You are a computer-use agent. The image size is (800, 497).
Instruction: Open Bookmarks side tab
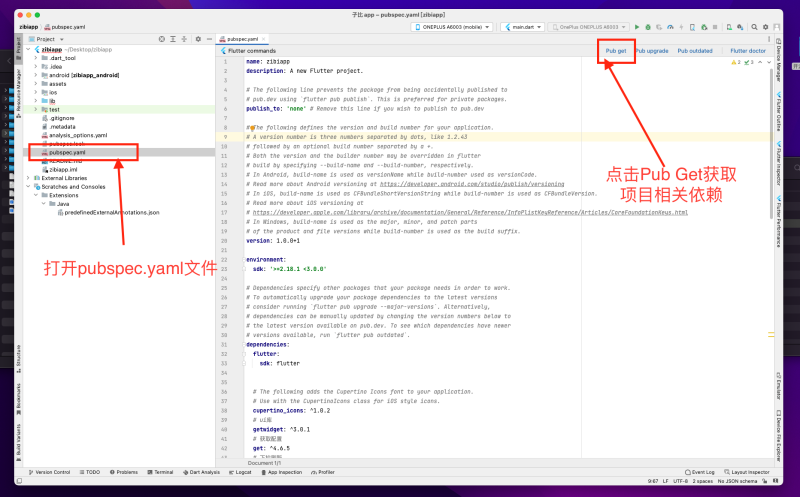(x=18, y=398)
